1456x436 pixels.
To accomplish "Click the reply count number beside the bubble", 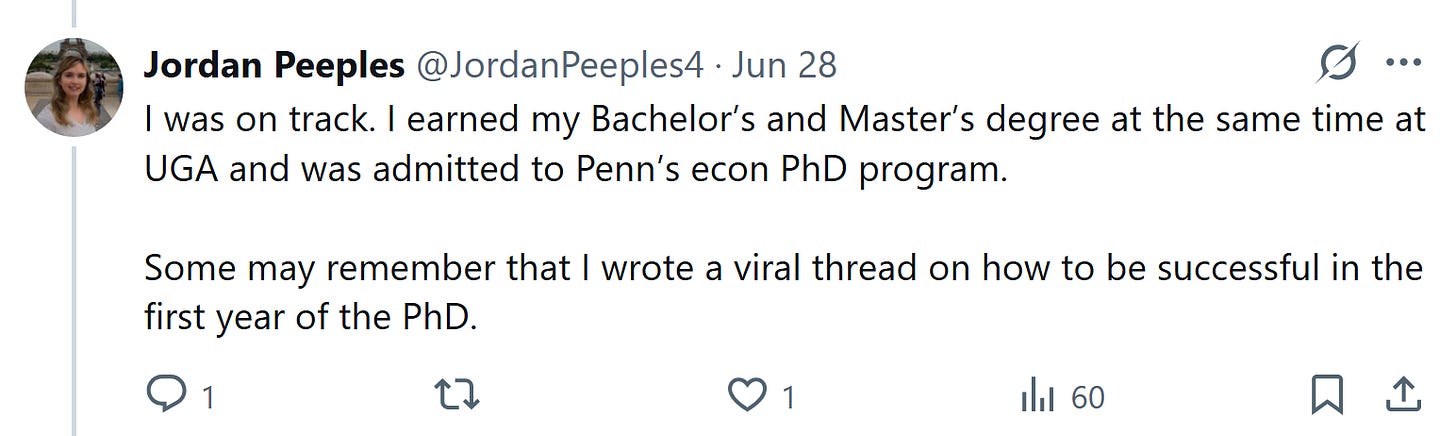I will (x=208, y=398).
